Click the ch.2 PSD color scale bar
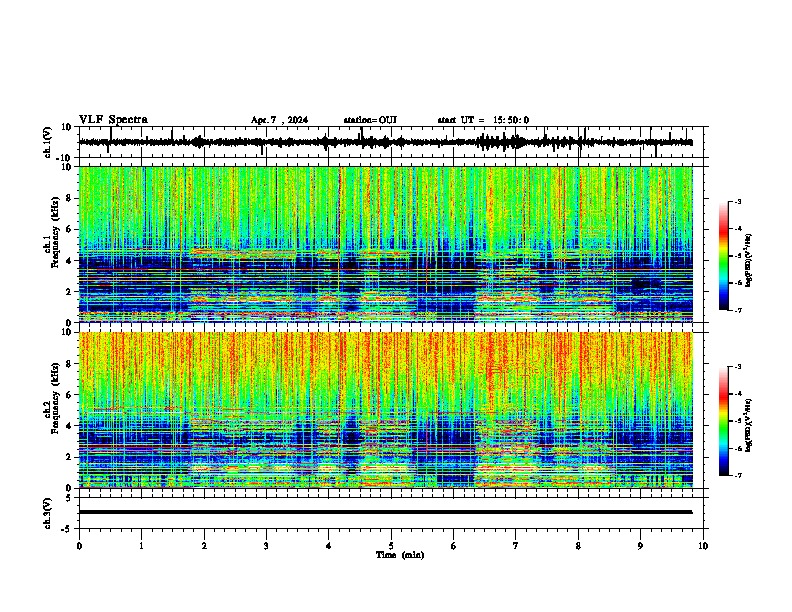 pos(724,421)
